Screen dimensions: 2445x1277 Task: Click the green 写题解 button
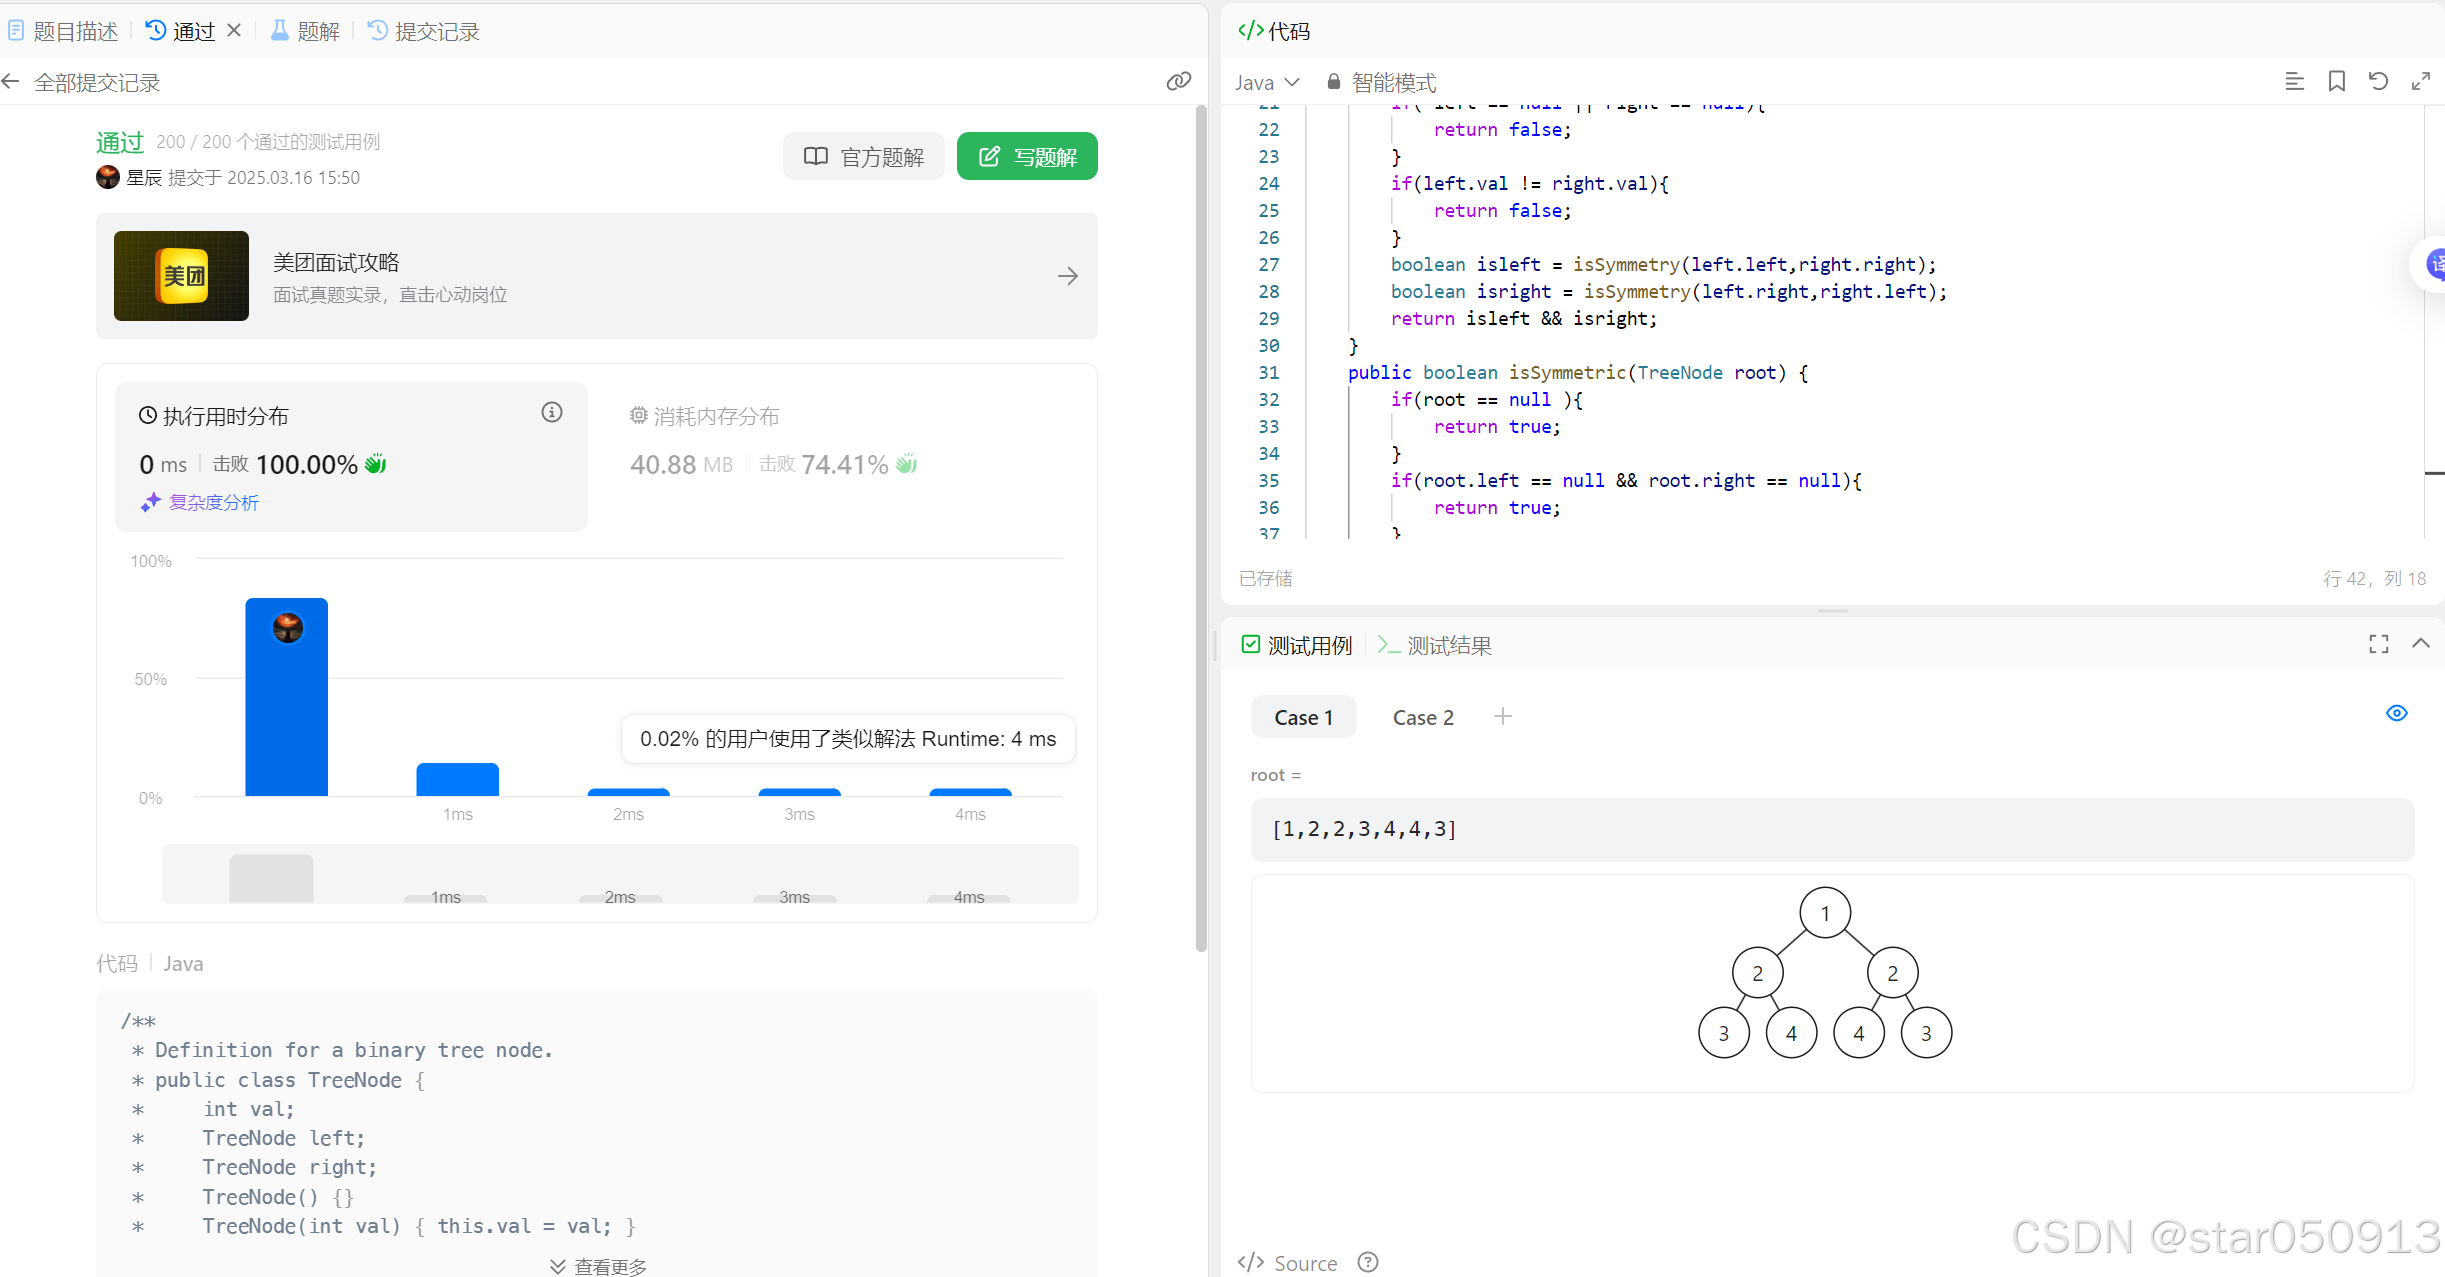click(x=1027, y=157)
